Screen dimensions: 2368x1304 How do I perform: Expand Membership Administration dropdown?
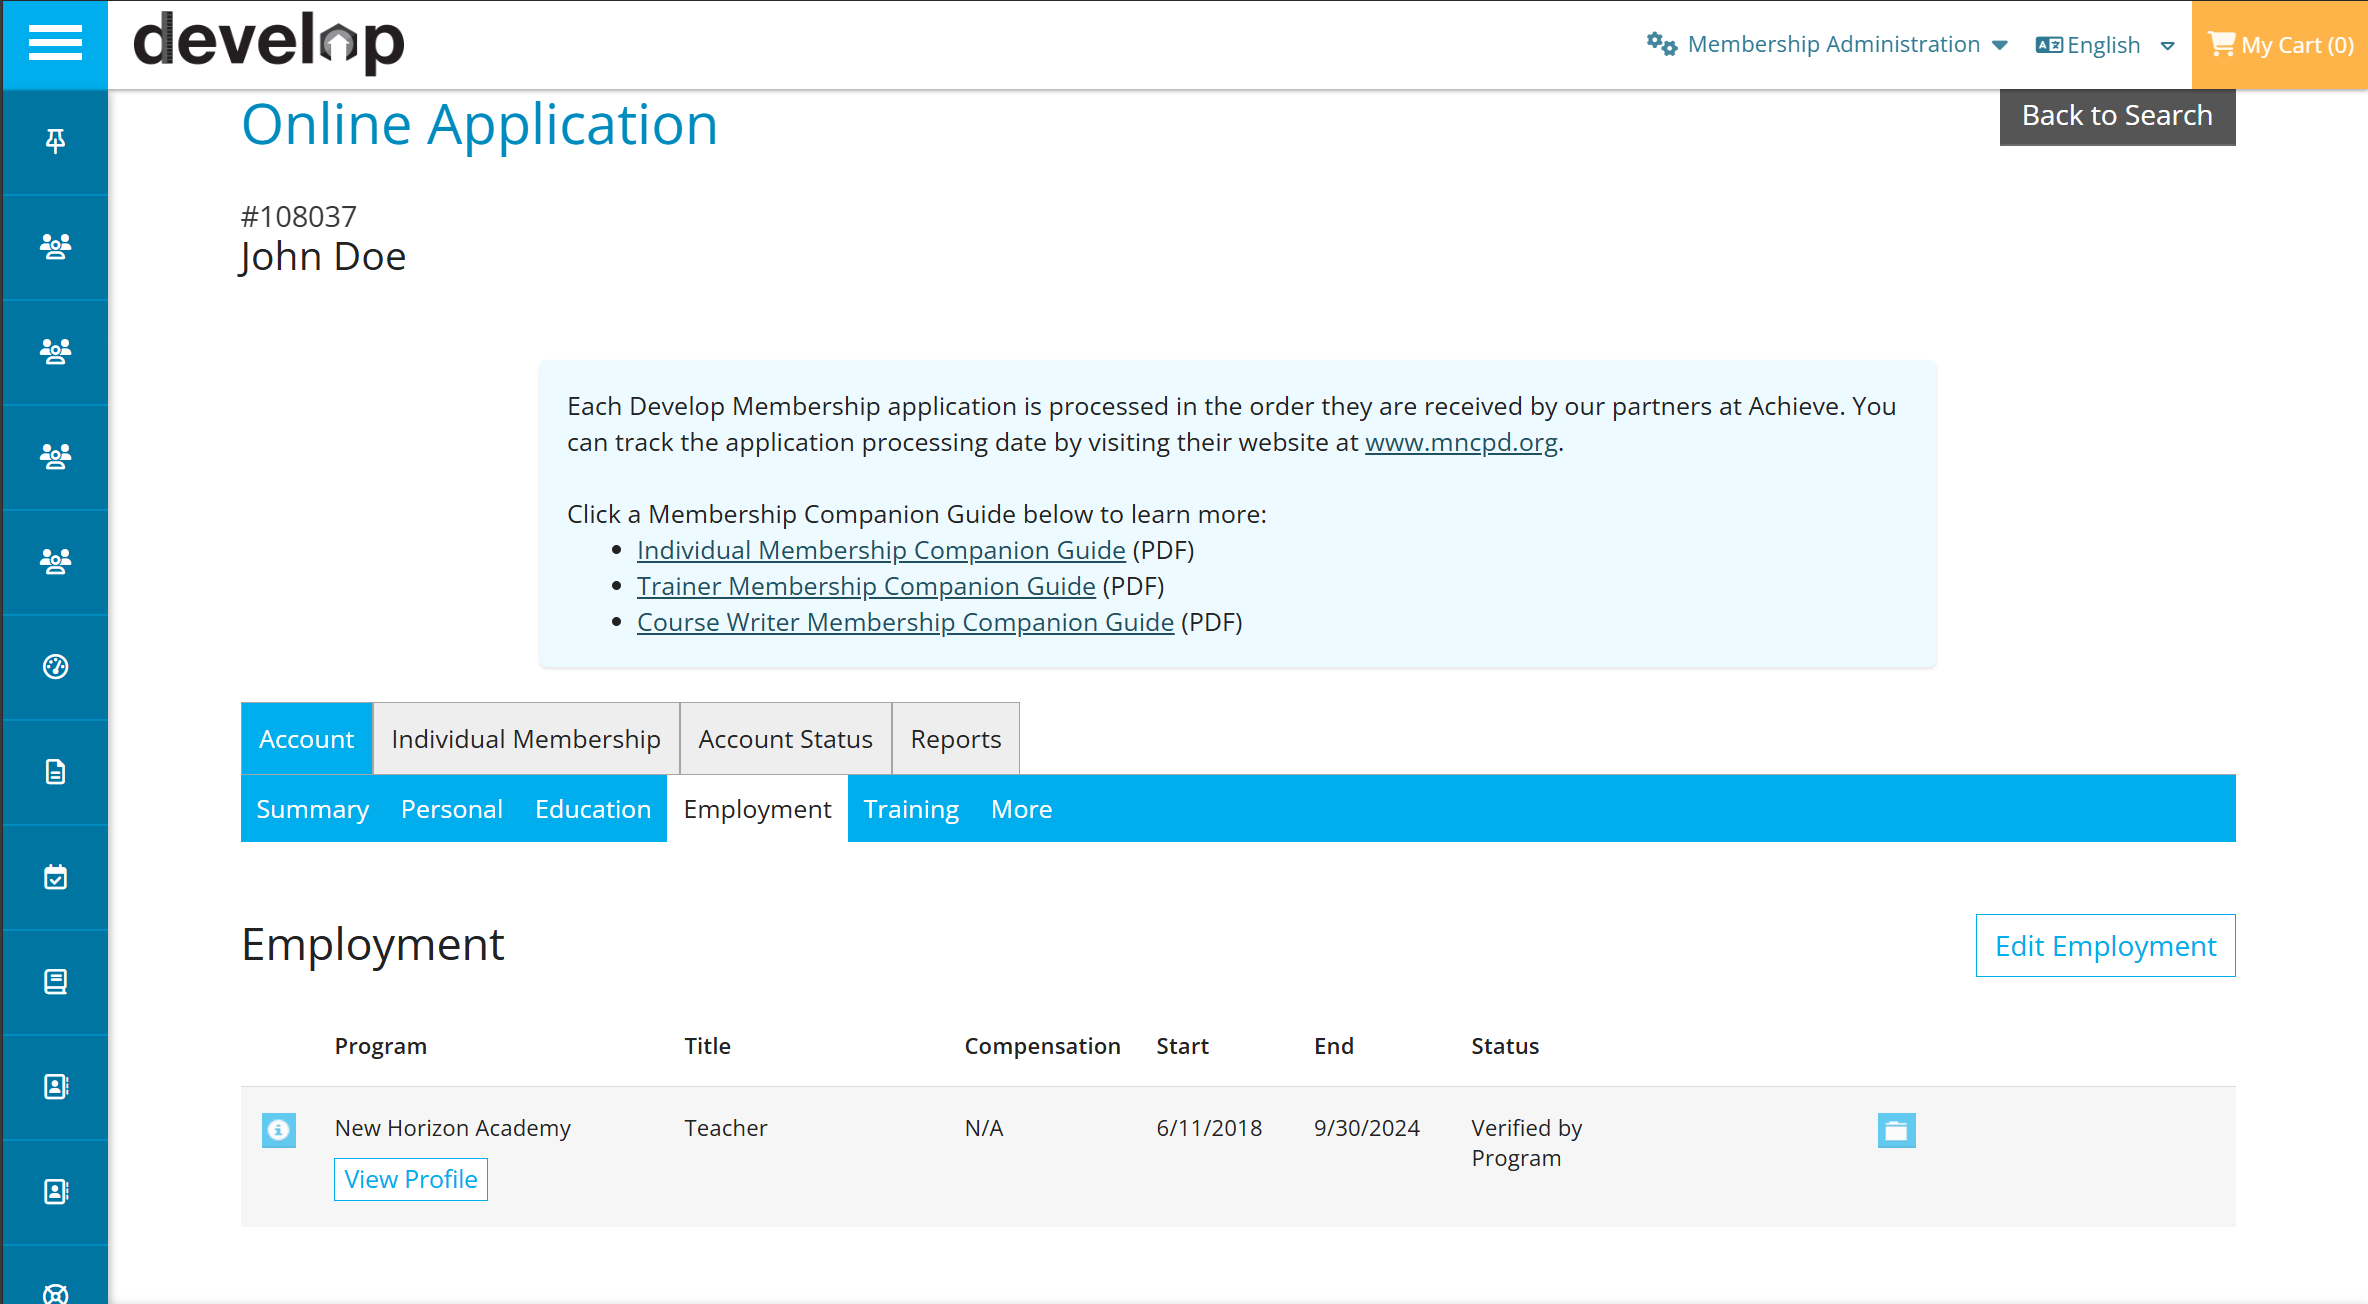coord(1827,44)
